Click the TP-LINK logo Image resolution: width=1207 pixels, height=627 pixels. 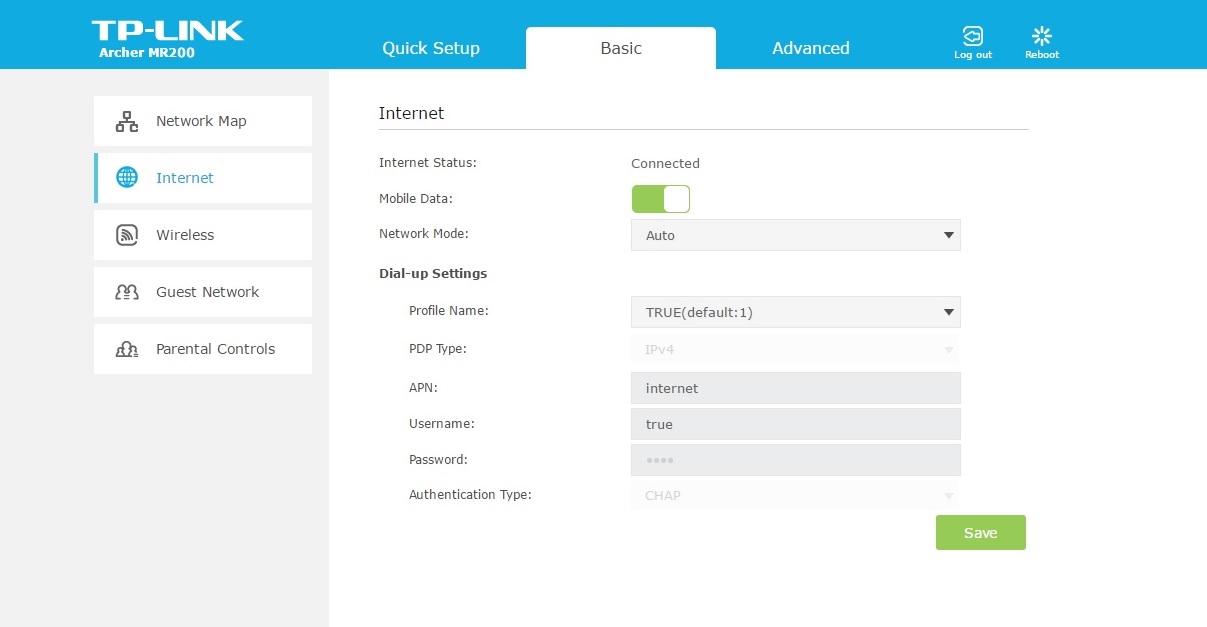pyautogui.click(x=167, y=31)
